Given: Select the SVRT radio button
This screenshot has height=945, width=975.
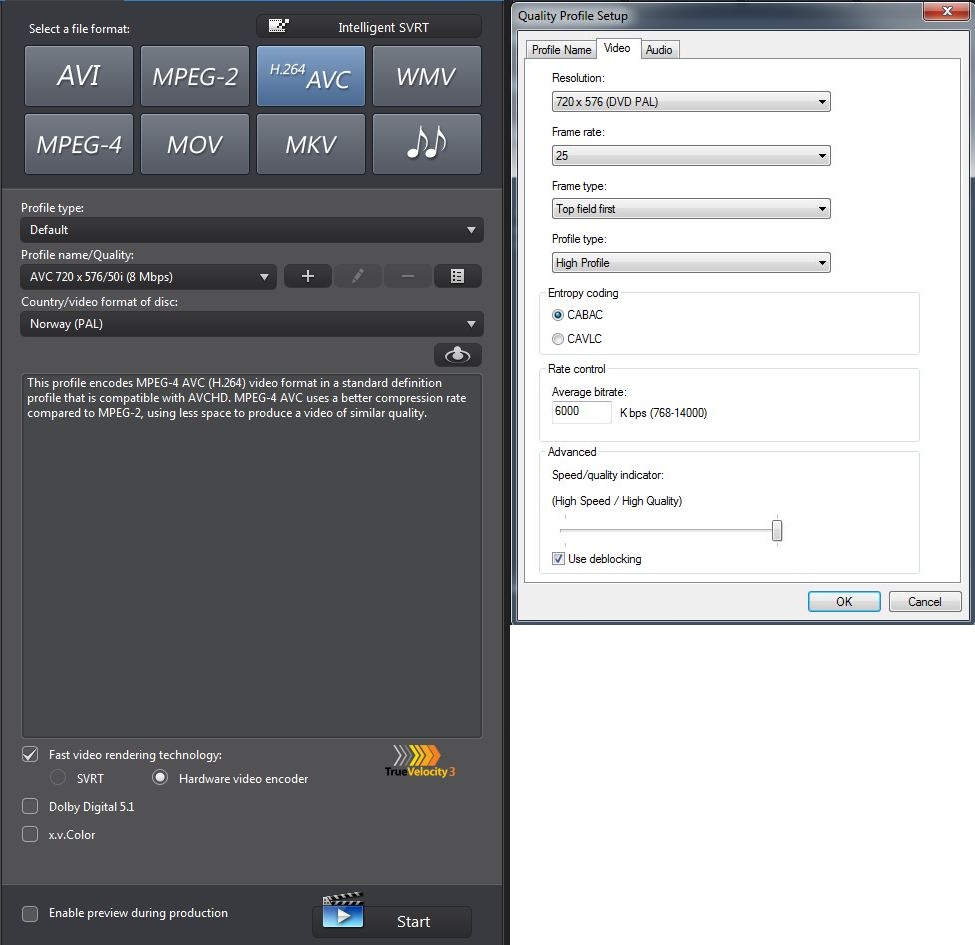Looking at the screenshot, I should [58, 778].
